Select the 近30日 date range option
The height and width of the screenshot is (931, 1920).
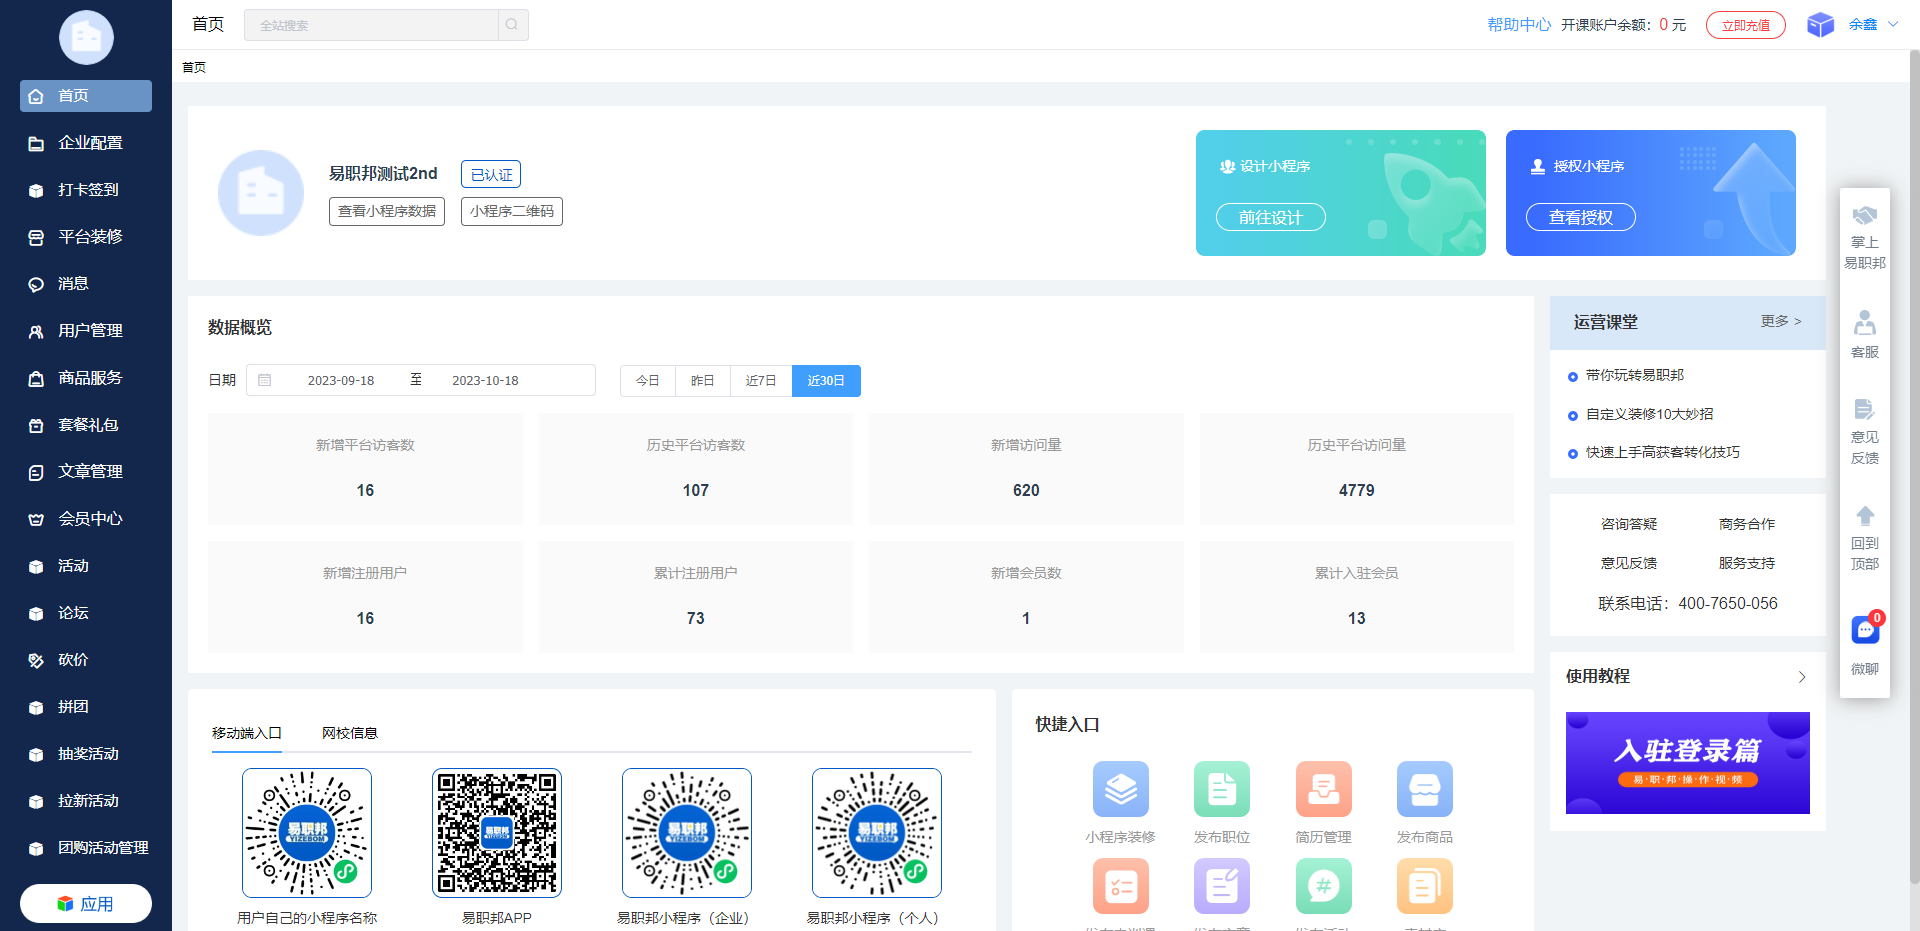pos(826,381)
